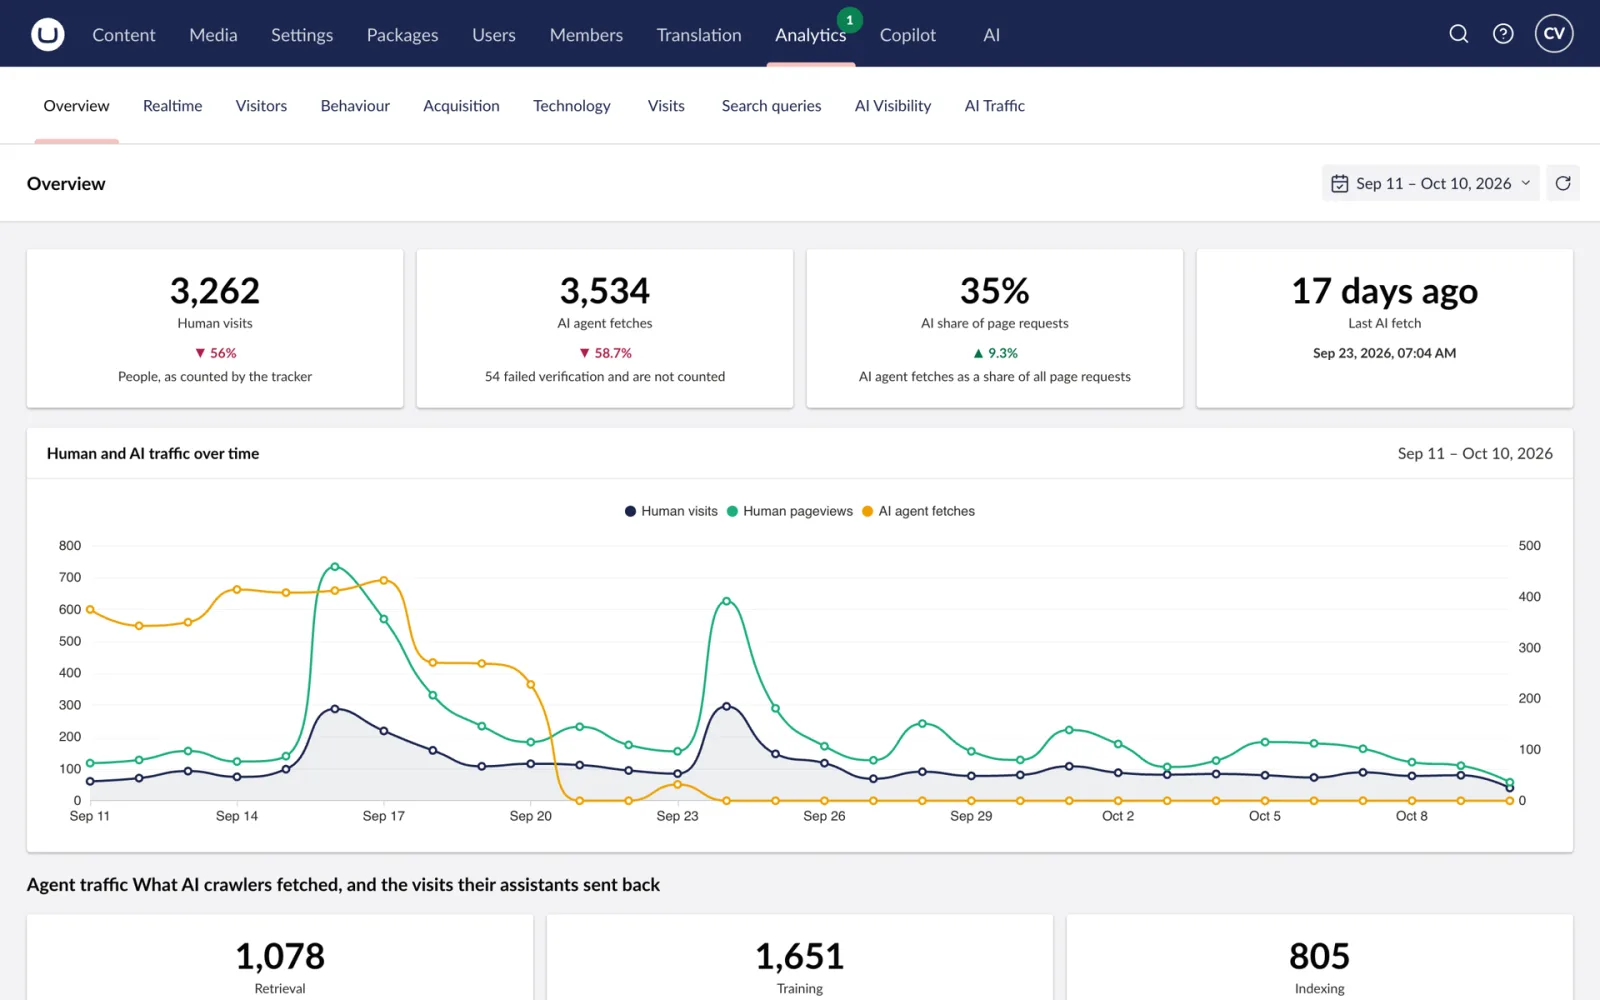Click the calendar icon in date picker
Screen dimensions: 1600x1000
click(1340, 184)
